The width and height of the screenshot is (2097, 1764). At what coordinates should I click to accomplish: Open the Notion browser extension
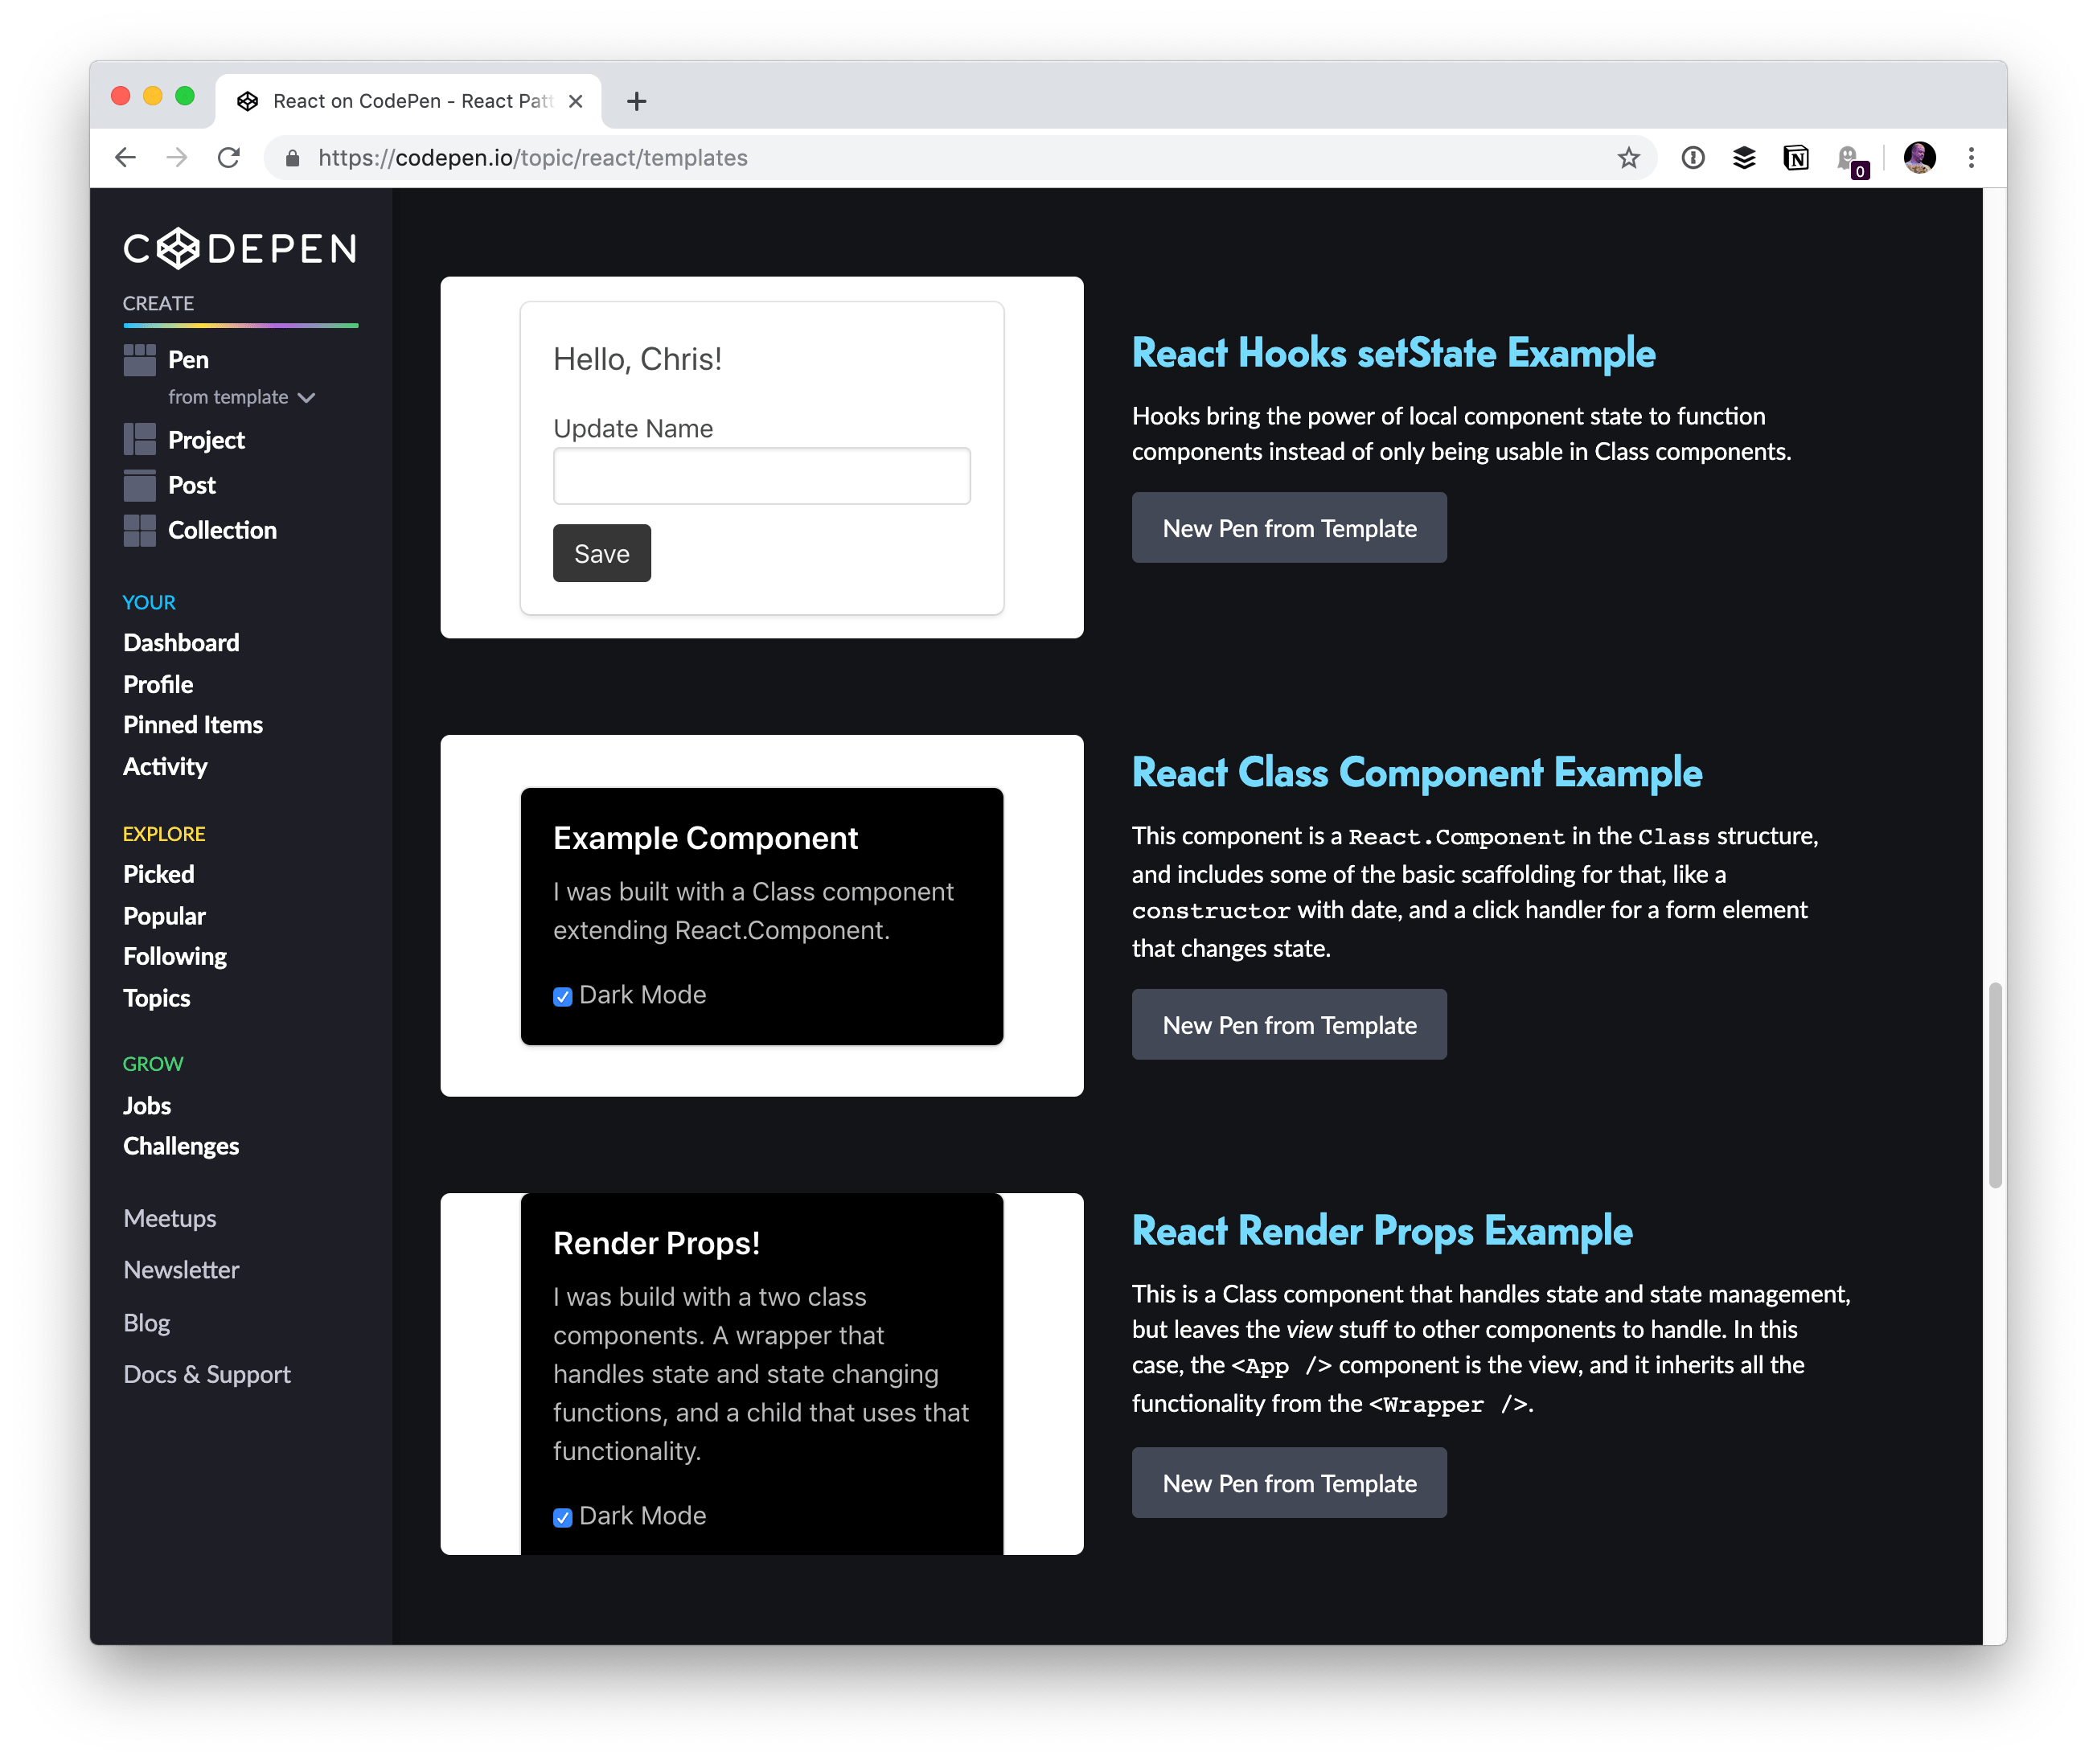click(x=1795, y=157)
